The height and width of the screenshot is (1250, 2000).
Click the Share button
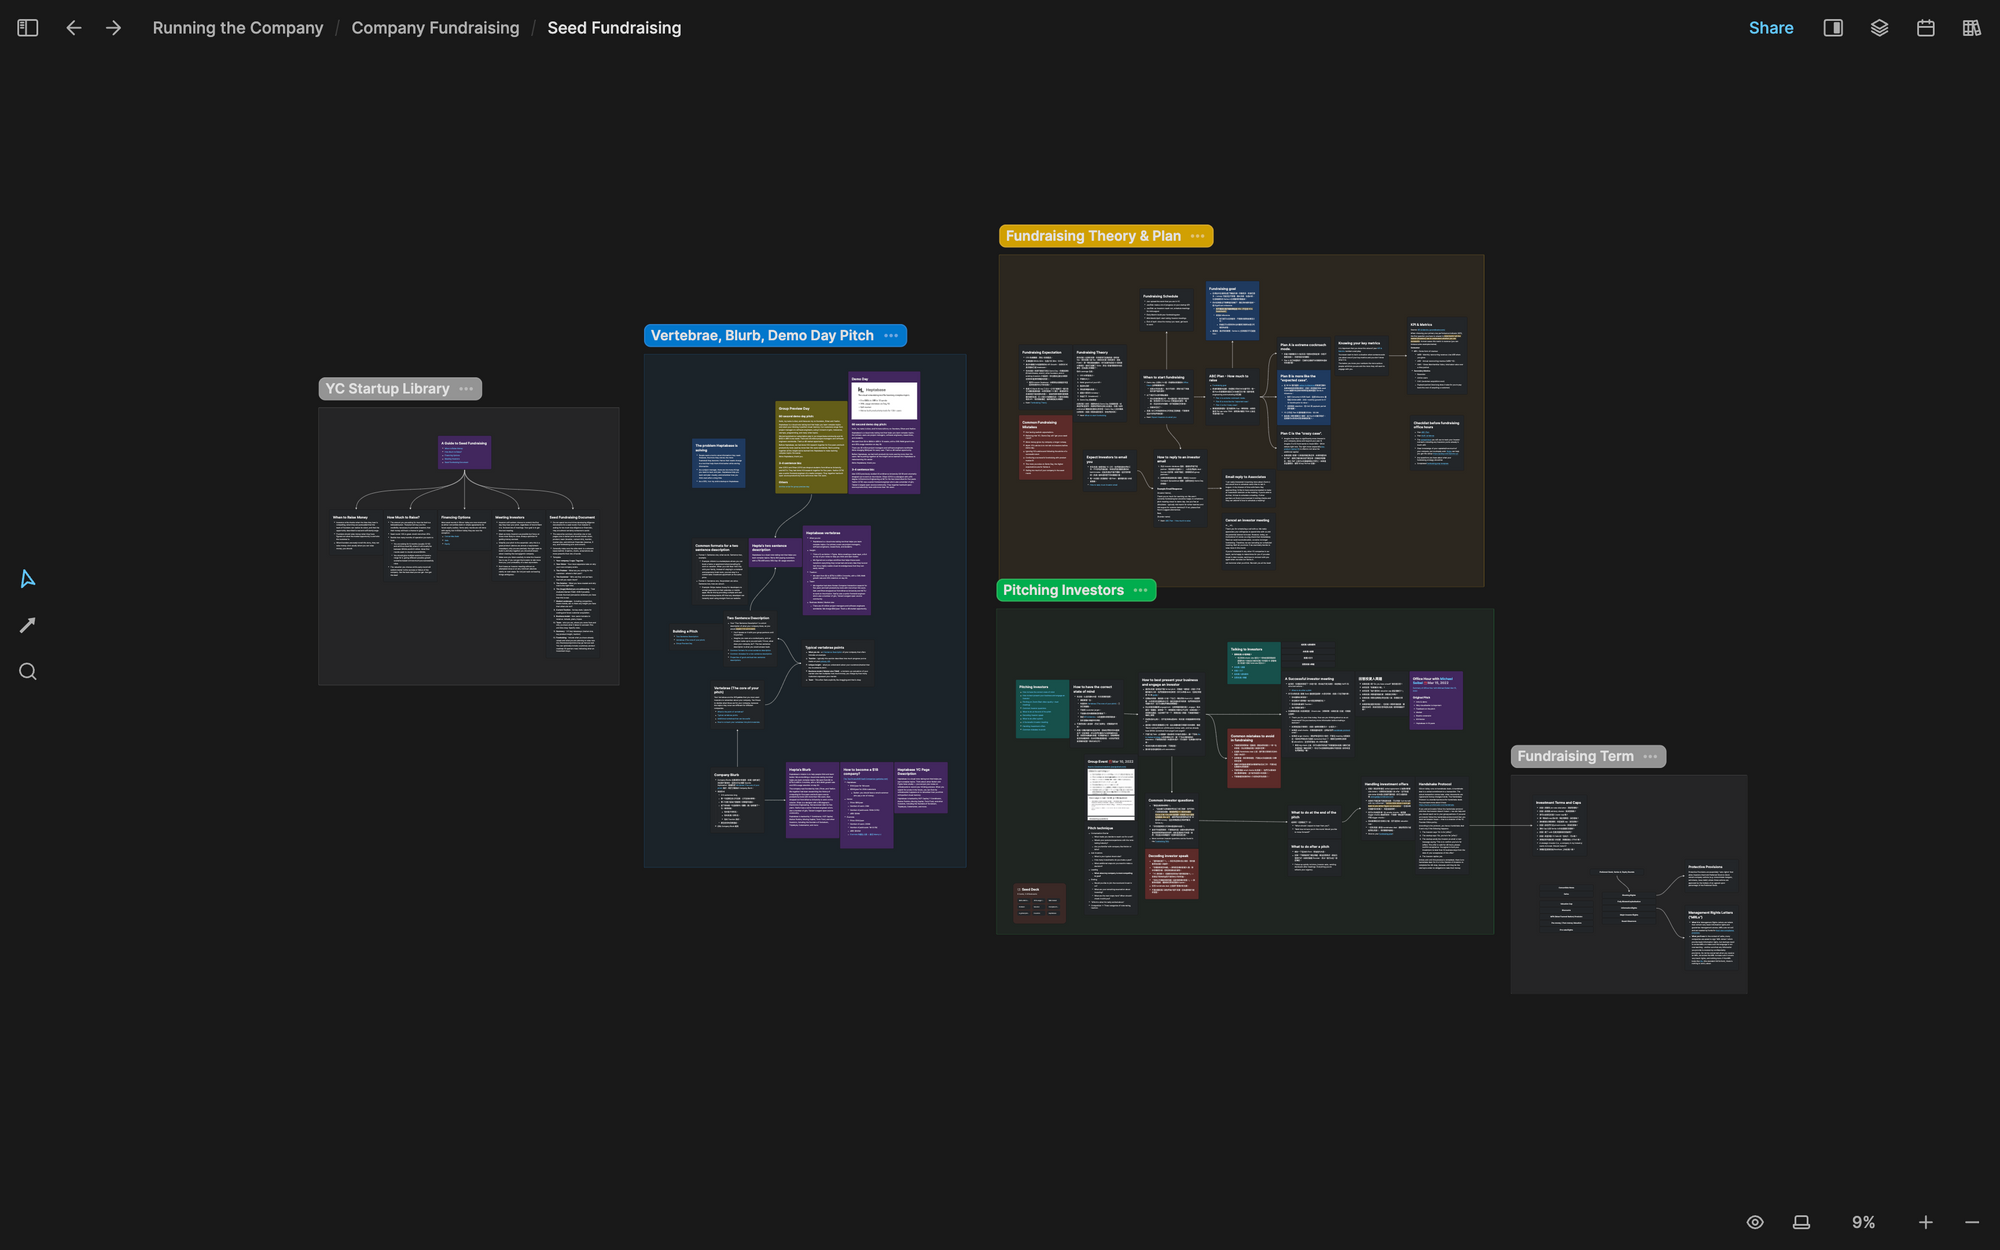click(x=1770, y=28)
